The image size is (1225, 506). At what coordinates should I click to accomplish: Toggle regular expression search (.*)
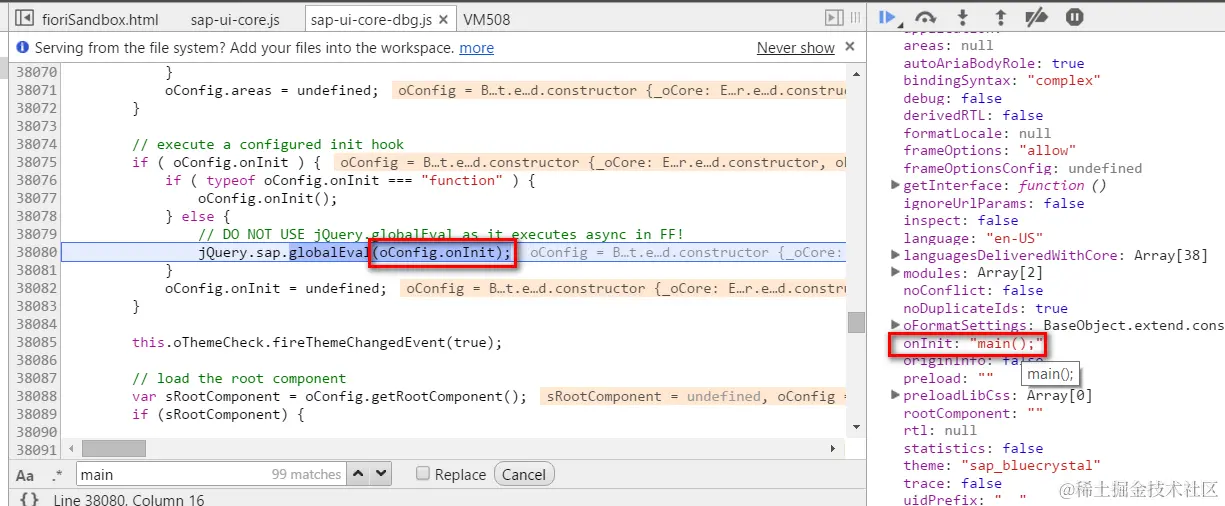coord(56,475)
